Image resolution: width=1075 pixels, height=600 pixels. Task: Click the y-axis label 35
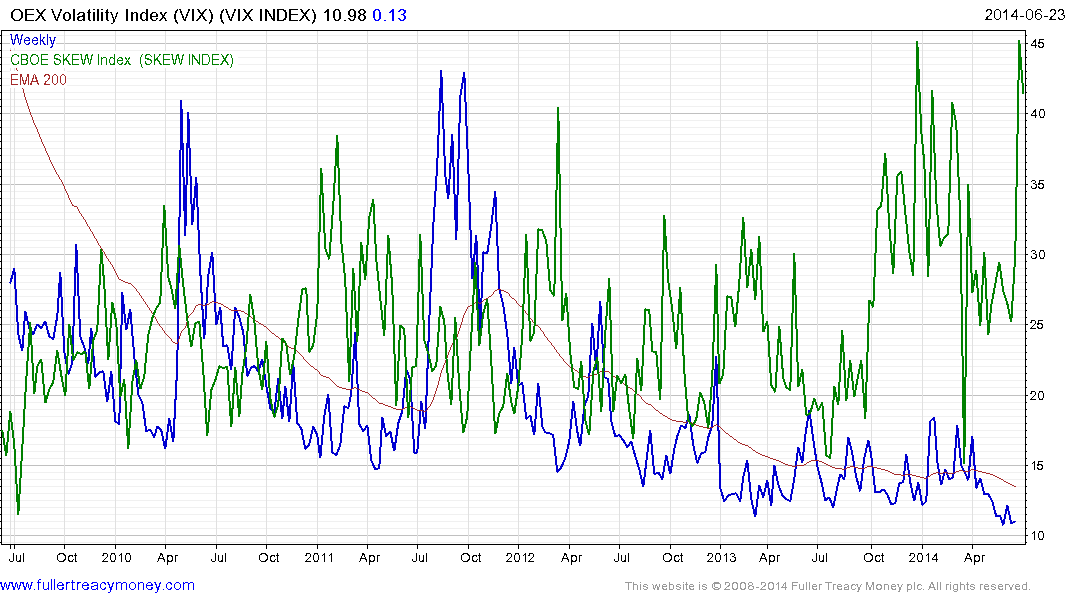tap(1037, 184)
